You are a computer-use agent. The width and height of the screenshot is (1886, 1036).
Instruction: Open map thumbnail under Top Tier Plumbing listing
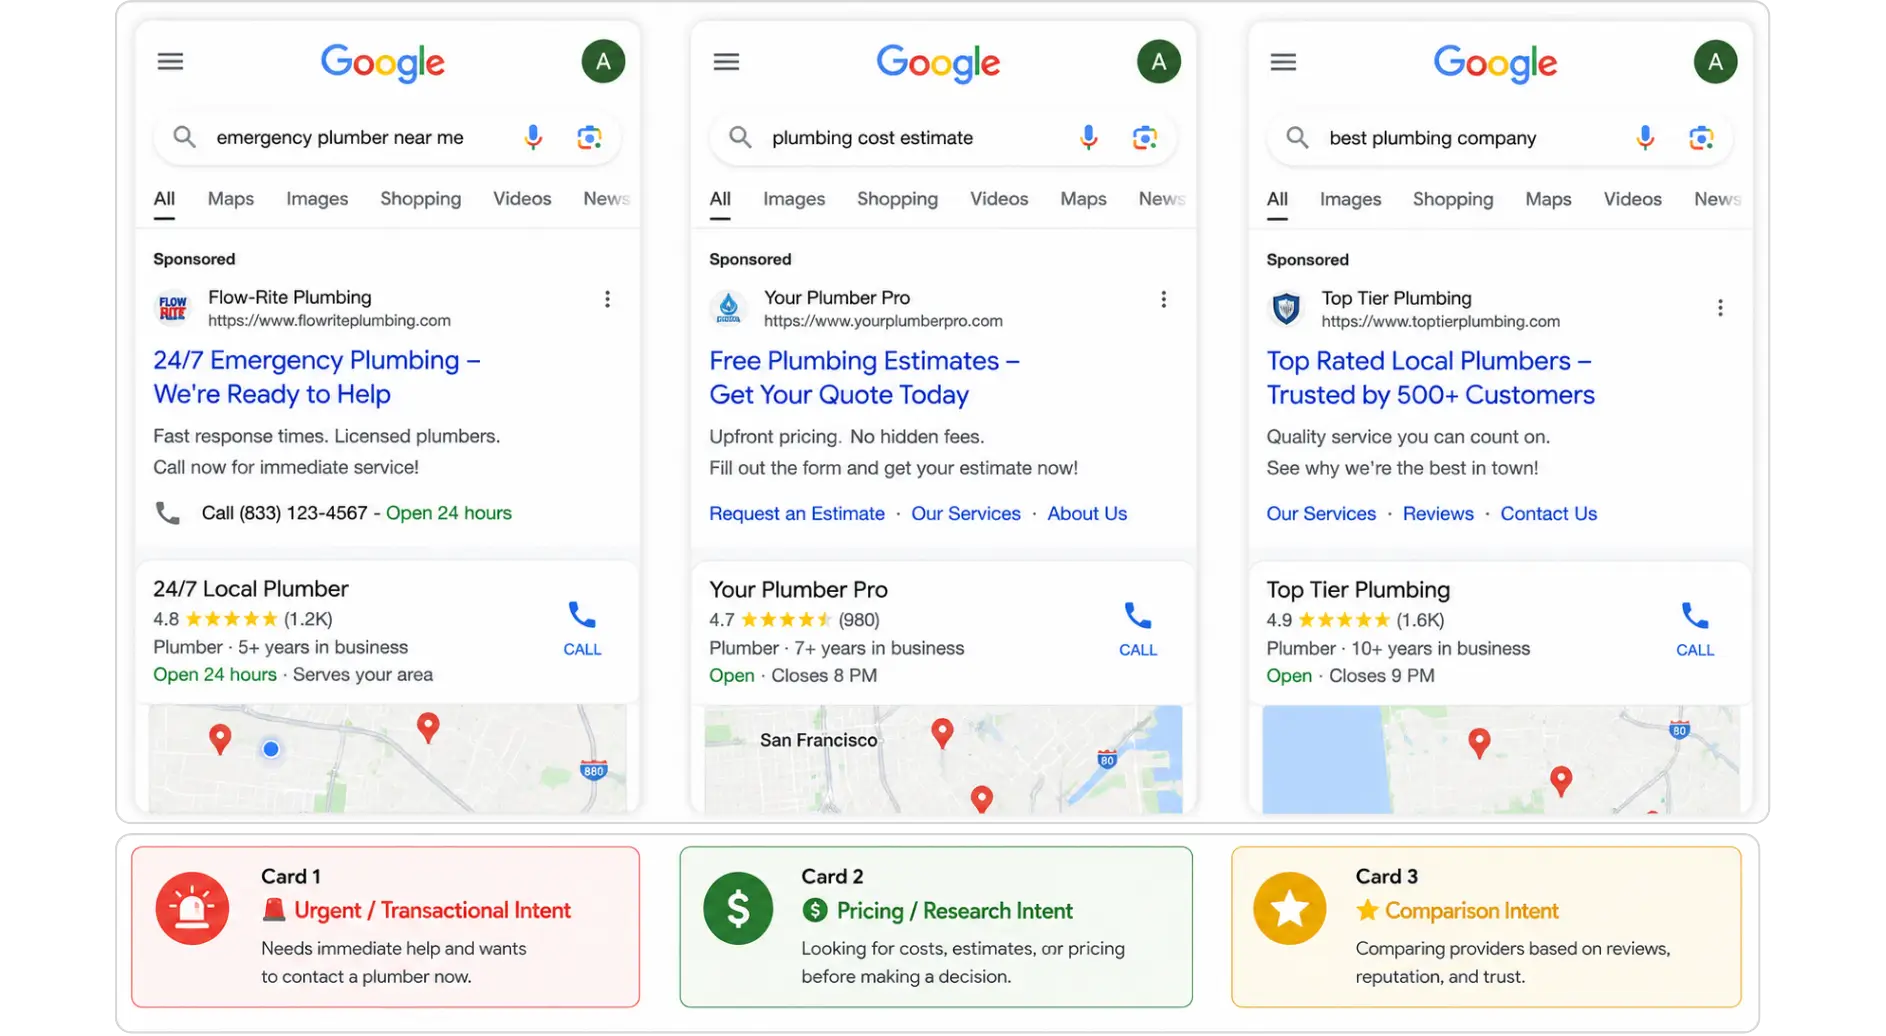coord(1501,759)
